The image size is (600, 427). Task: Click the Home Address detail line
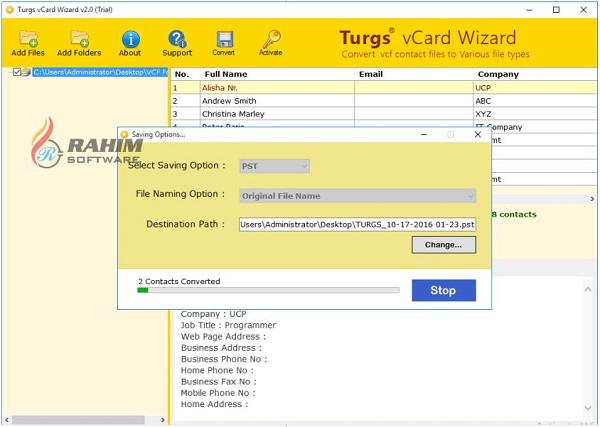click(214, 404)
